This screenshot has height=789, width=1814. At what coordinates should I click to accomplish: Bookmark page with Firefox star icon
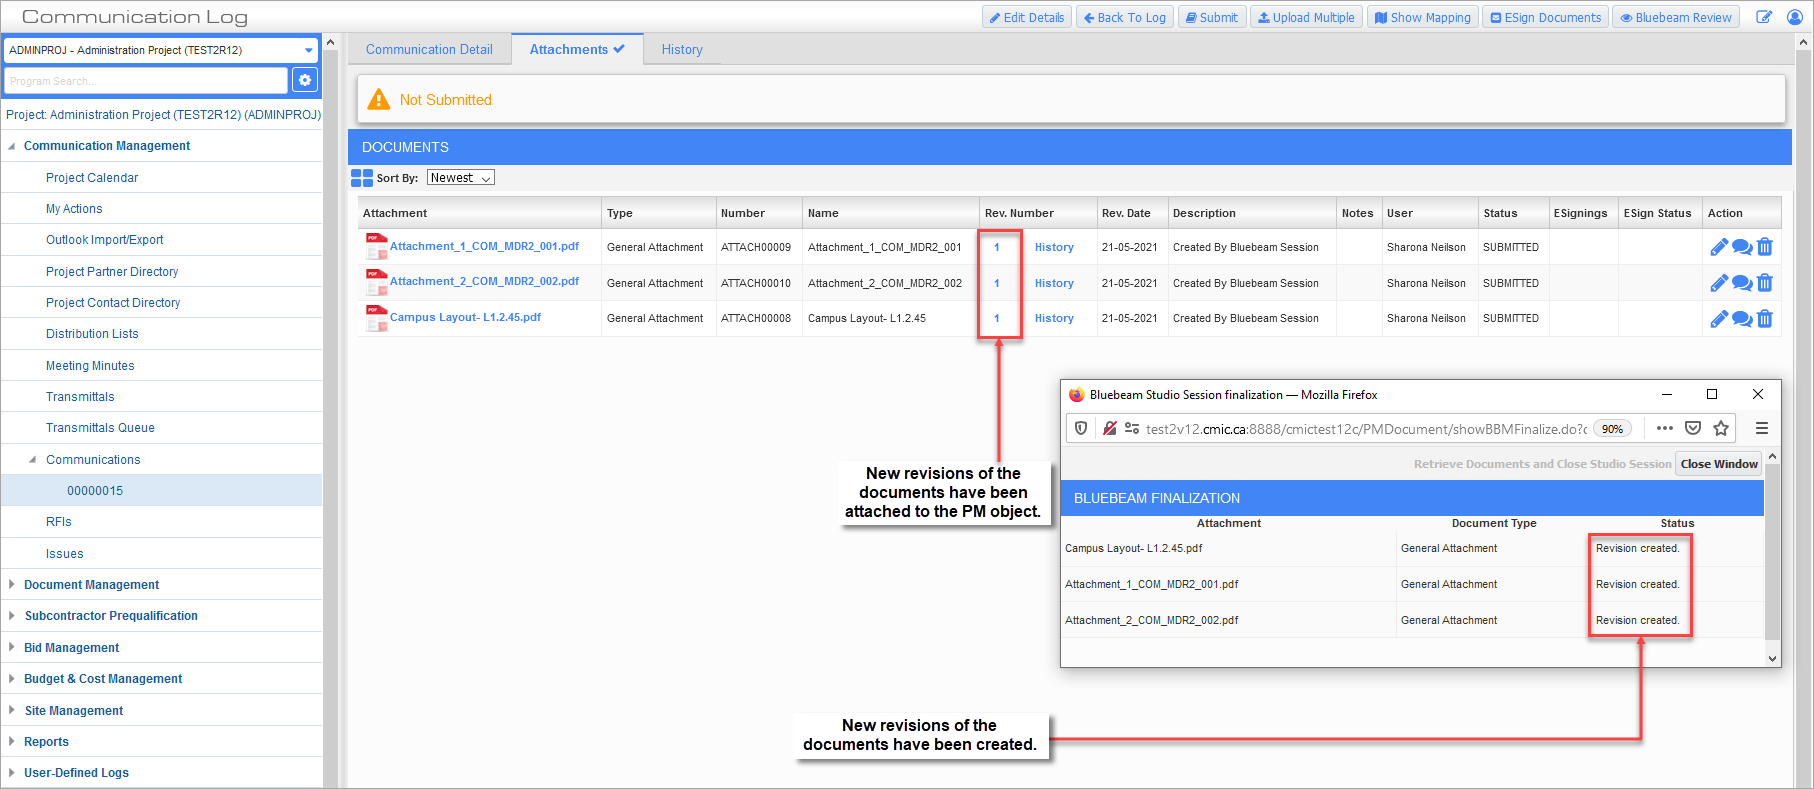[1721, 428]
